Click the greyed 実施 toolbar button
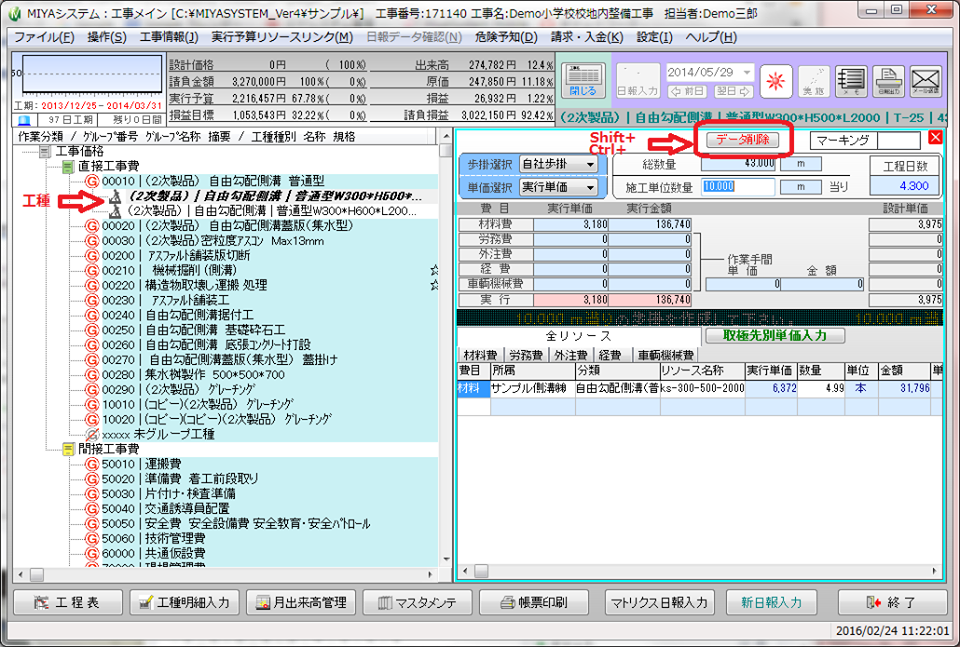Image resolution: width=960 pixels, height=647 pixels. point(814,81)
